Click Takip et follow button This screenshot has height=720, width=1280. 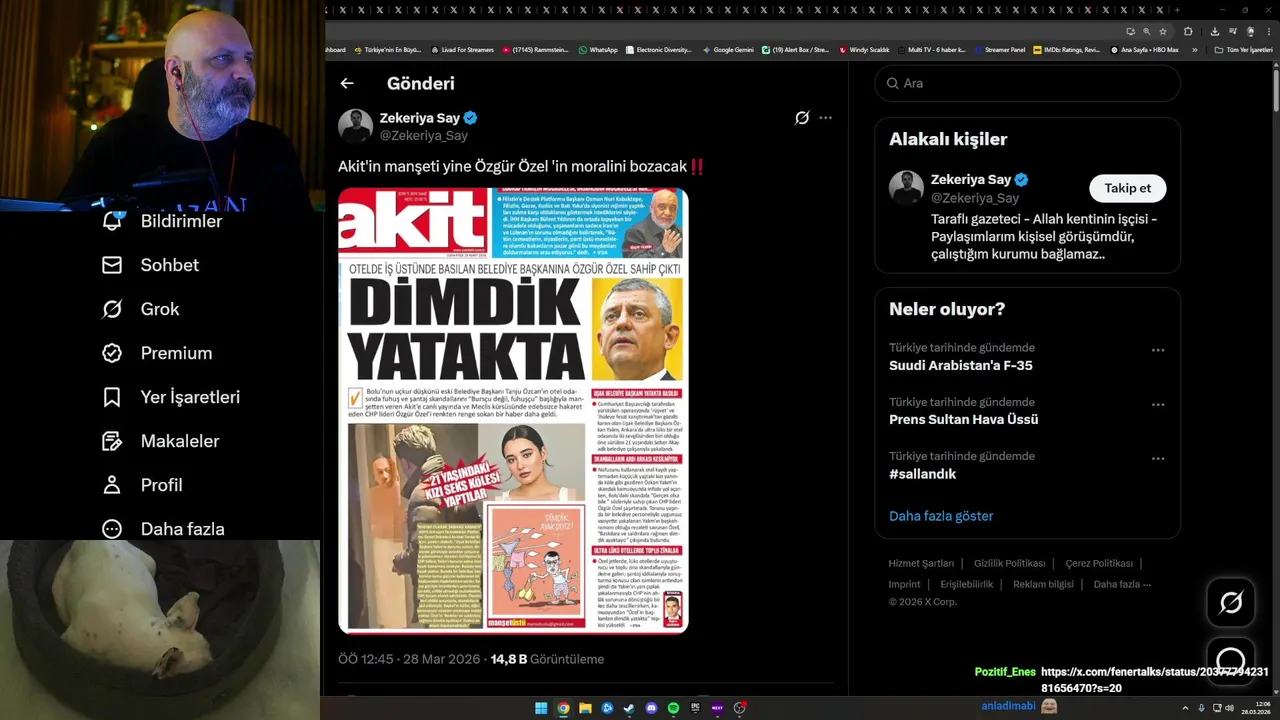(1128, 188)
